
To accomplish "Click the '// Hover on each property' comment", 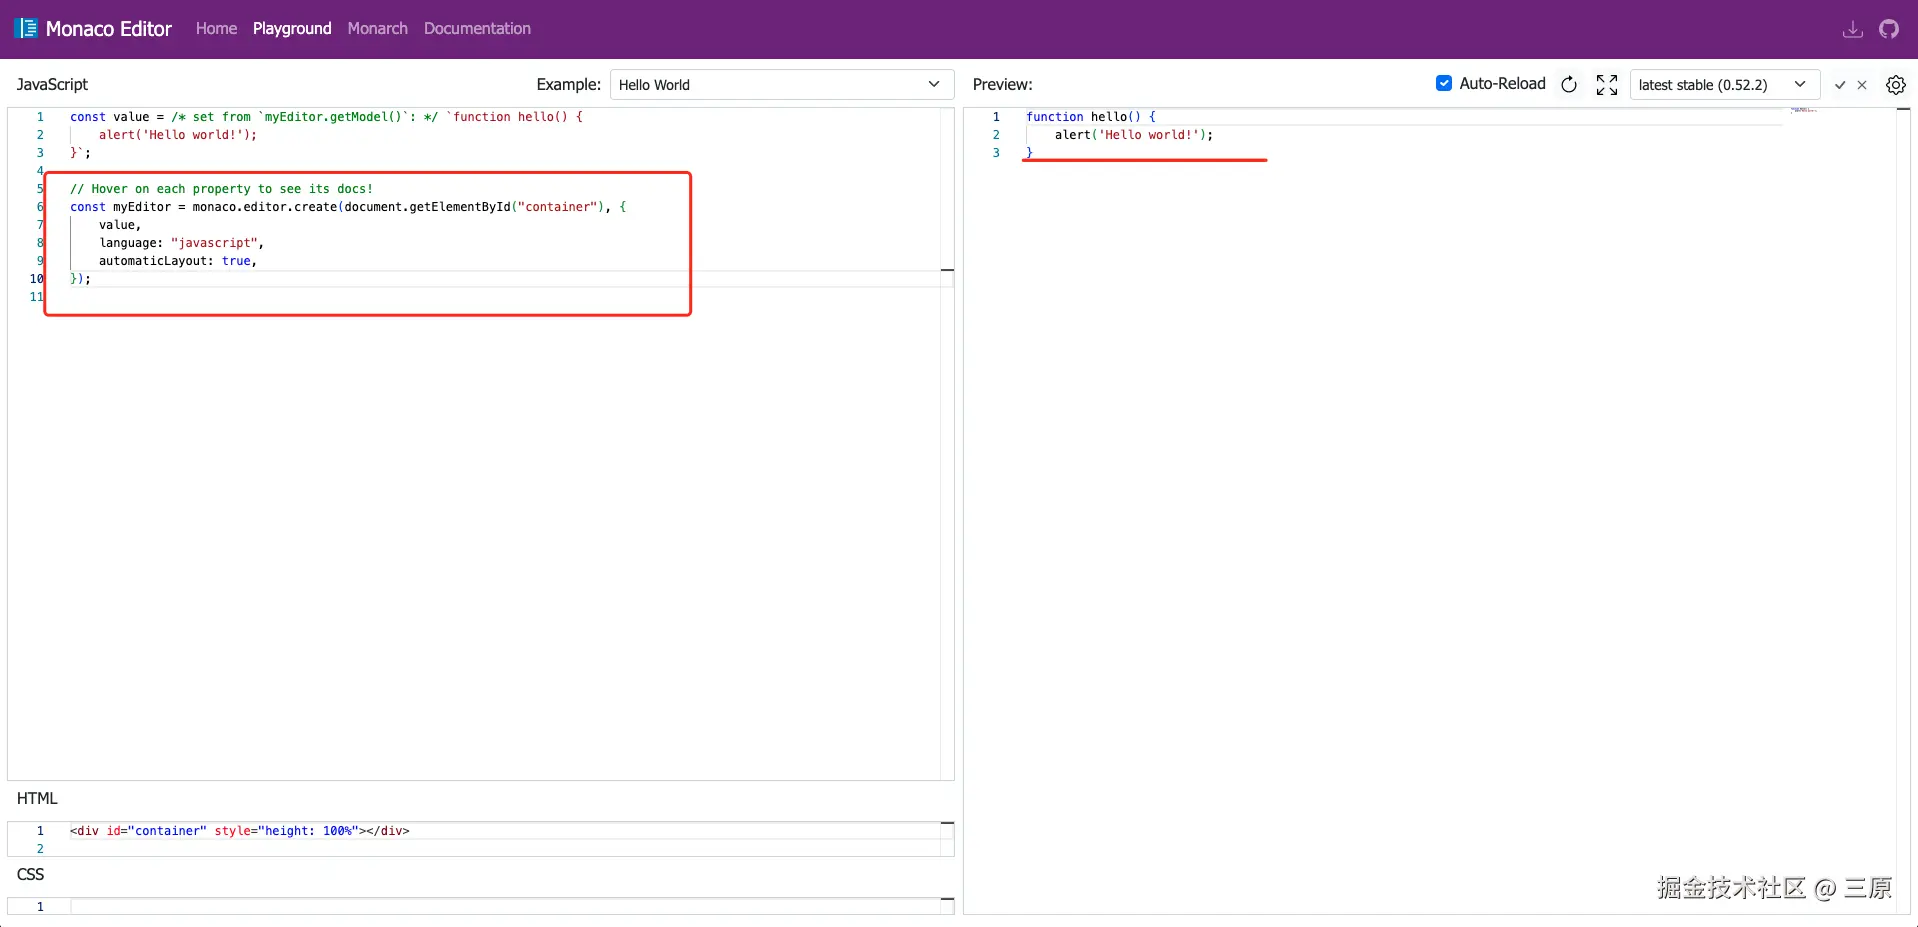I will [x=221, y=189].
